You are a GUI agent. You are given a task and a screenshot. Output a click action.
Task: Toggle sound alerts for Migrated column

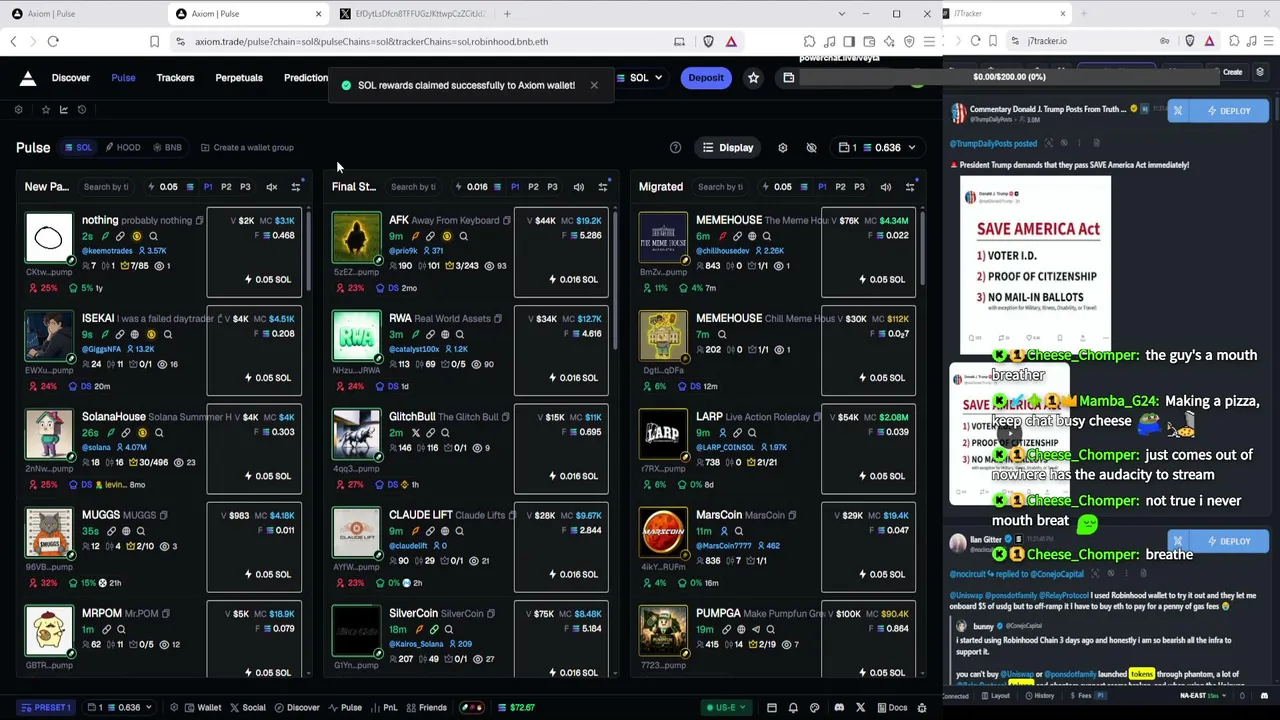coord(885,187)
